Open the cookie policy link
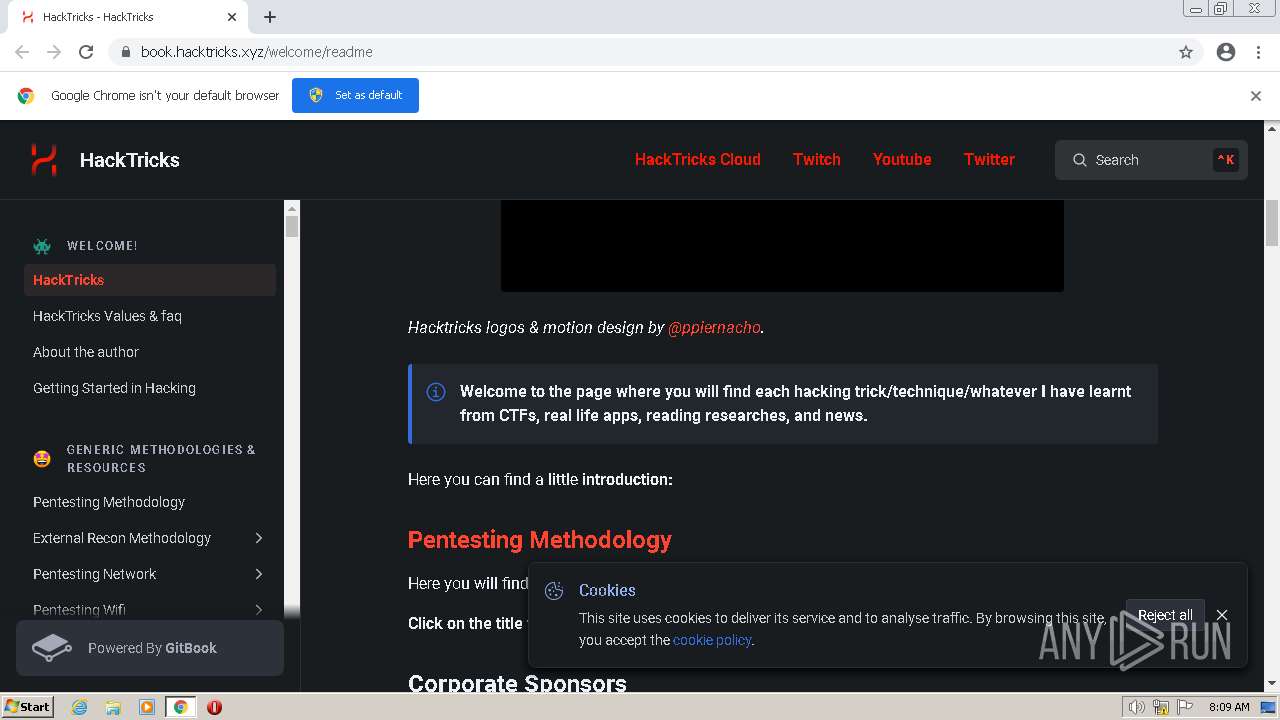This screenshot has width=1280, height=720. coord(712,640)
